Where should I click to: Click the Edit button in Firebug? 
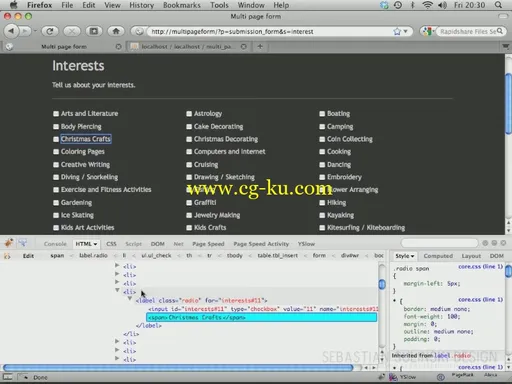[x=28, y=256]
